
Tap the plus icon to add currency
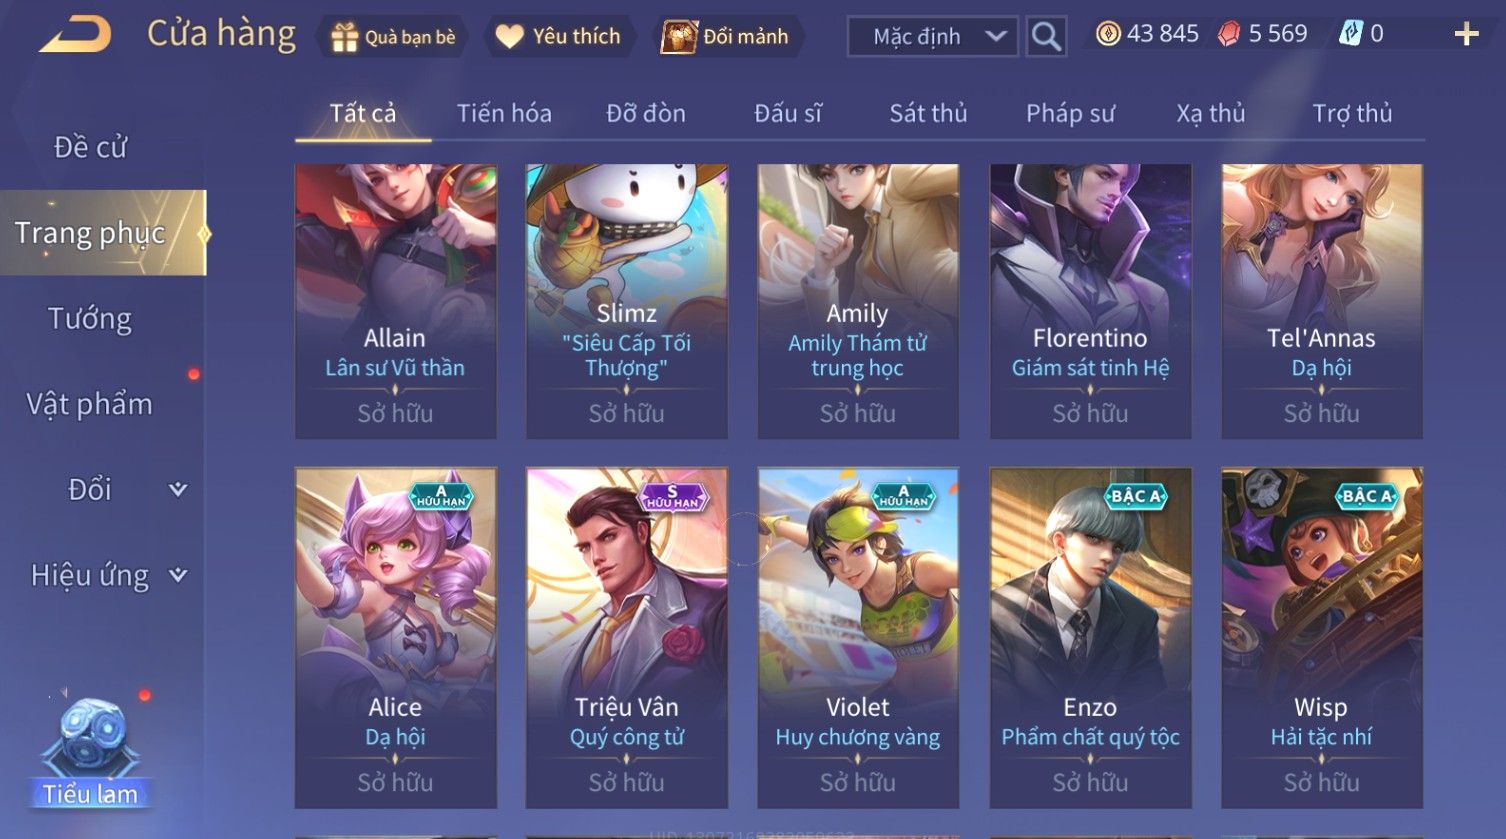(x=1466, y=35)
